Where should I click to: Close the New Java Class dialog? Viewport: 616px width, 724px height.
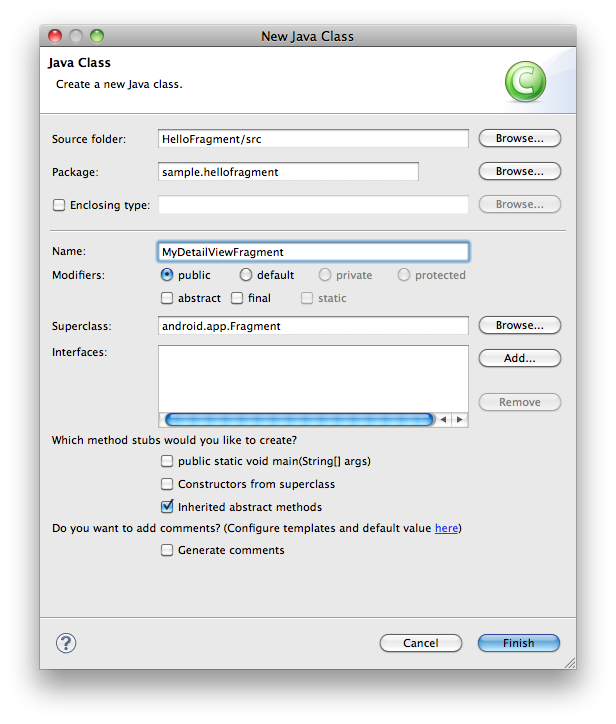(55, 36)
